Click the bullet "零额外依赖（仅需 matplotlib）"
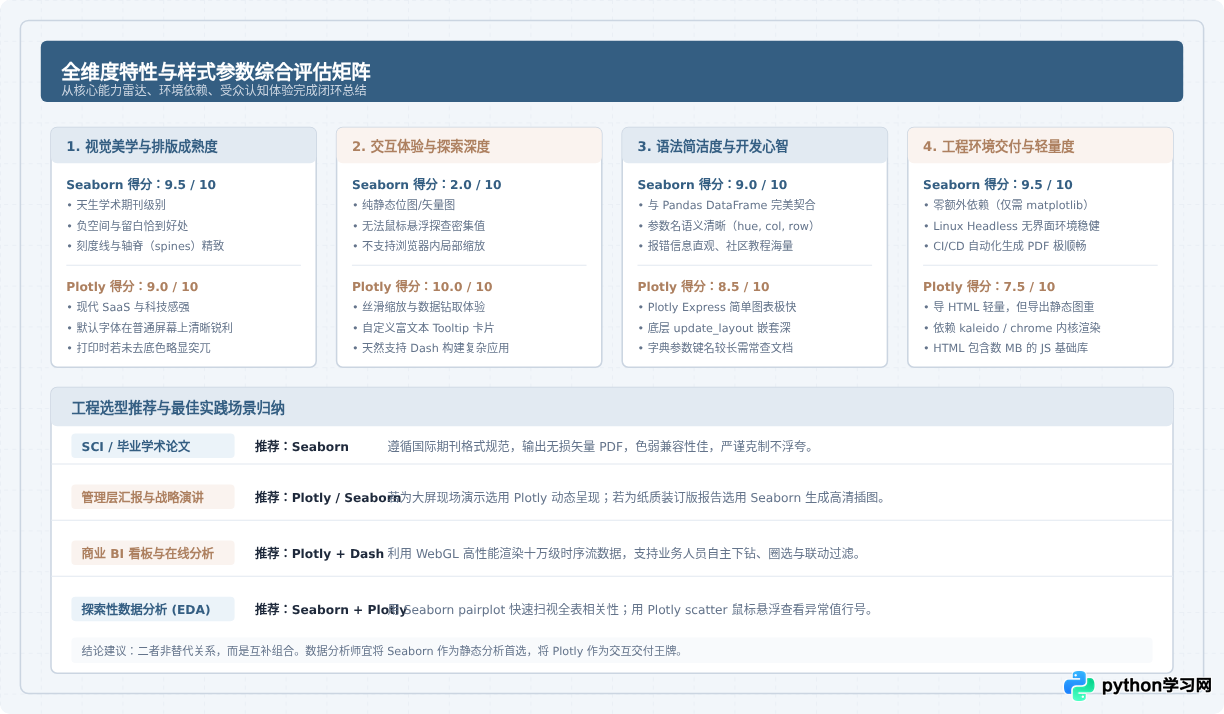The height and width of the screenshot is (714, 1224). 1011,205
